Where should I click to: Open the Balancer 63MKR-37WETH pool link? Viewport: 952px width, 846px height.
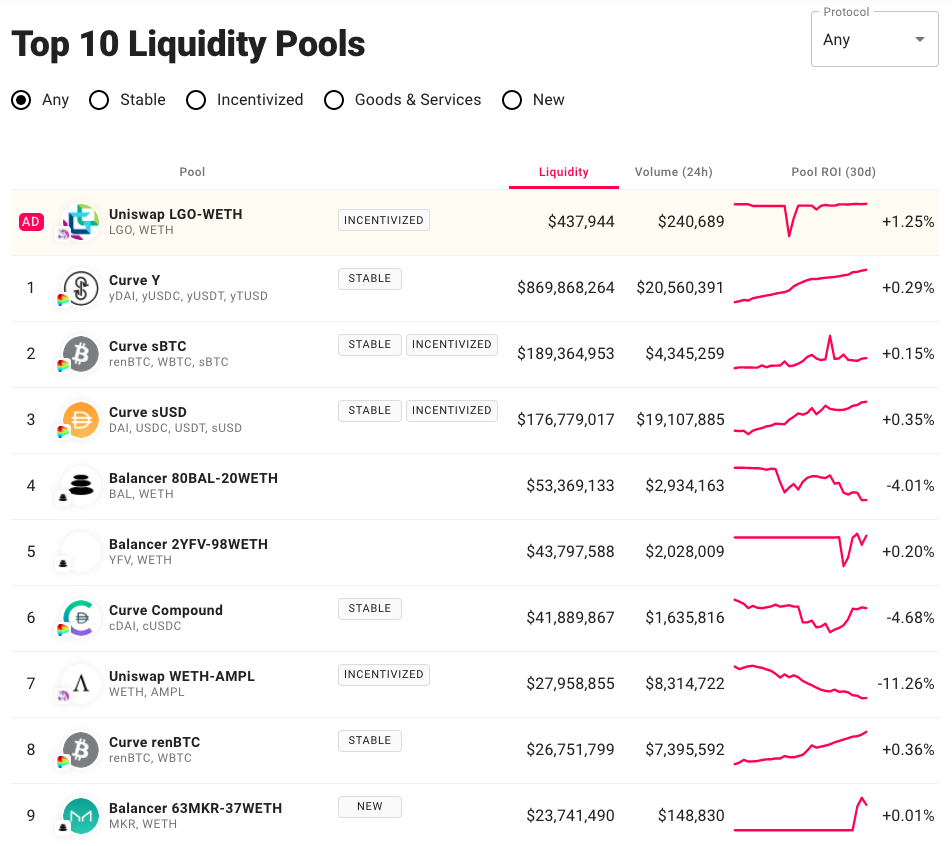click(196, 808)
